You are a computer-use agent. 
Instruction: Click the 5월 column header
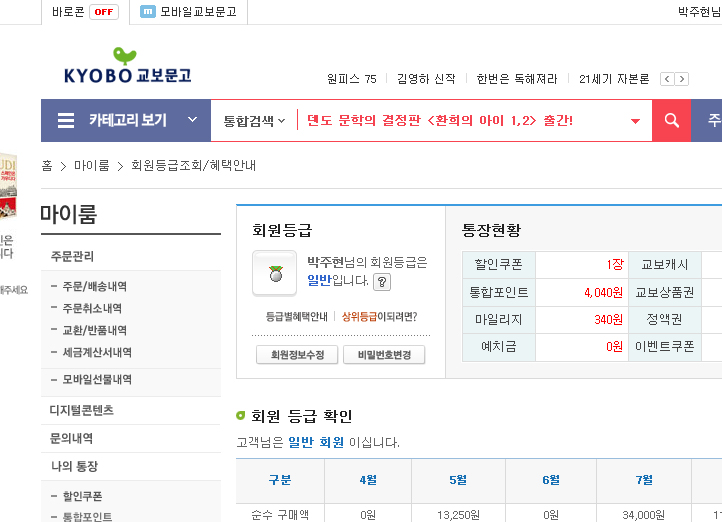458,480
